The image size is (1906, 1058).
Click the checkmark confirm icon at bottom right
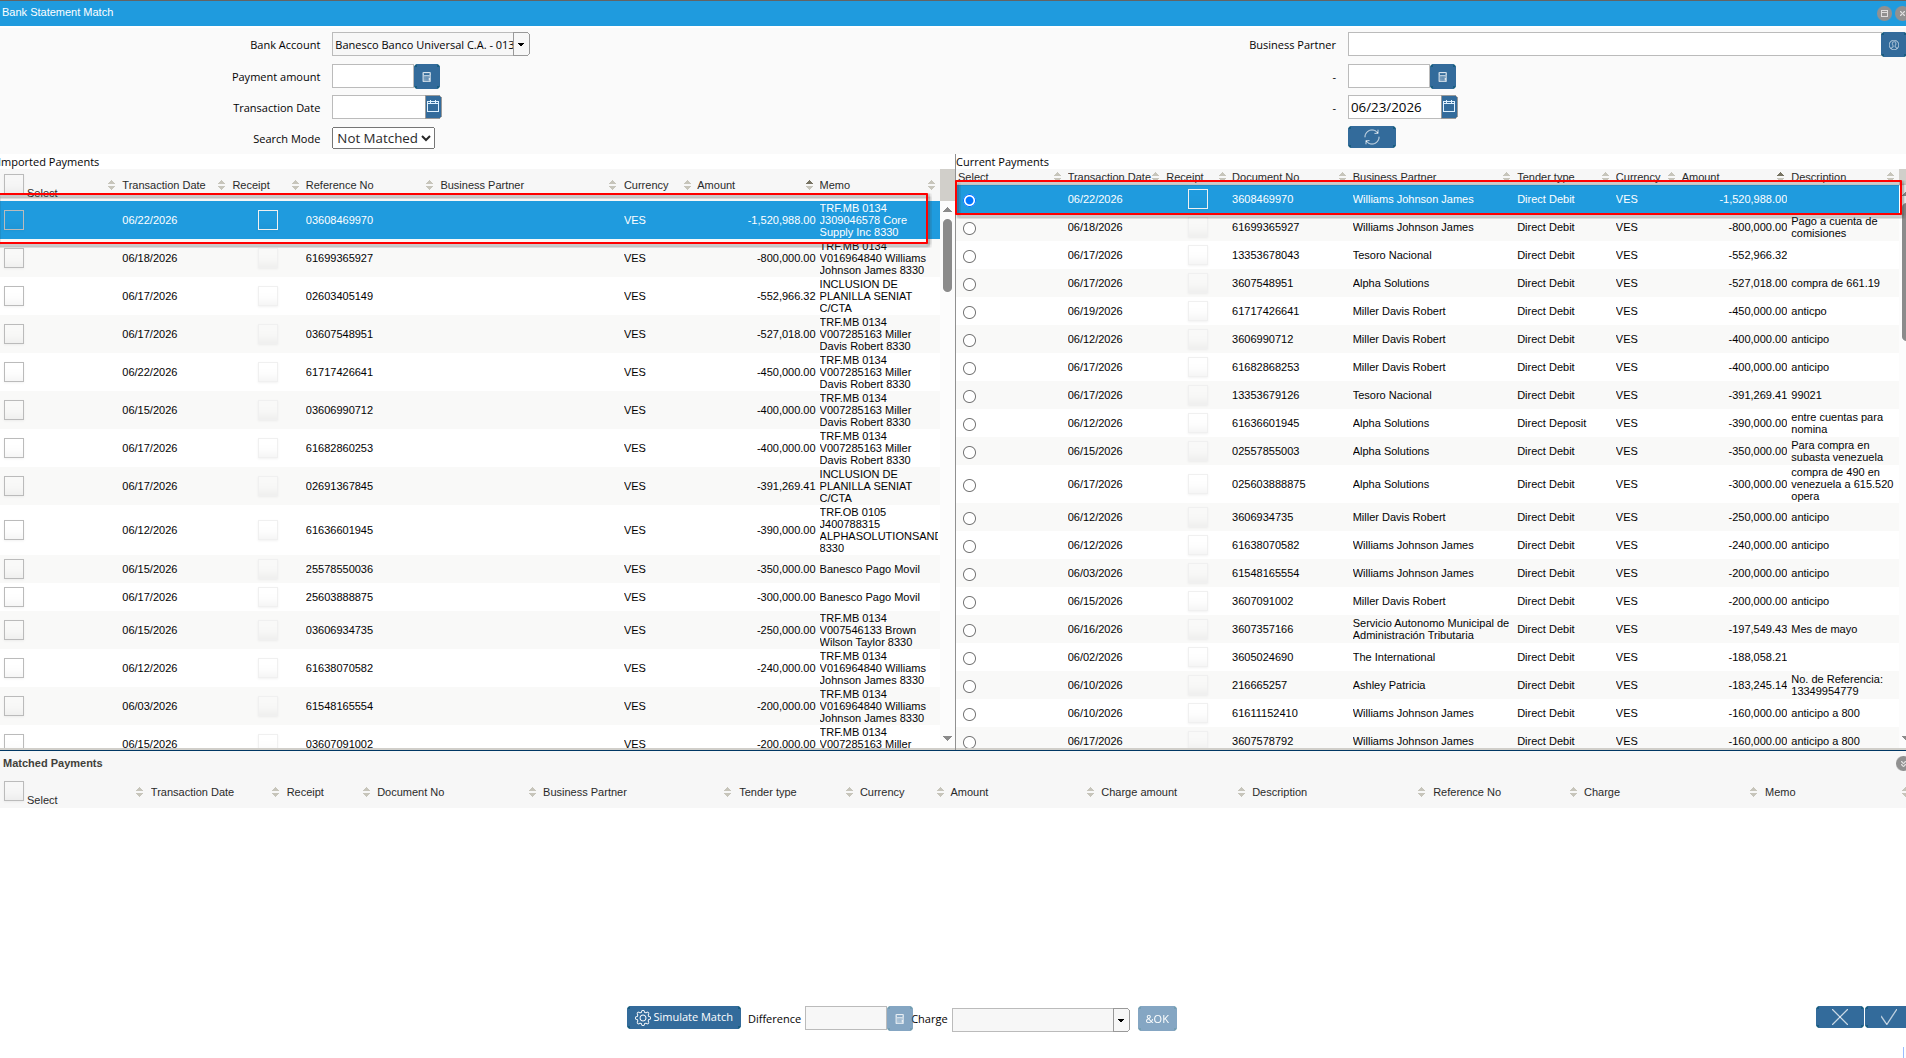point(1887,1017)
